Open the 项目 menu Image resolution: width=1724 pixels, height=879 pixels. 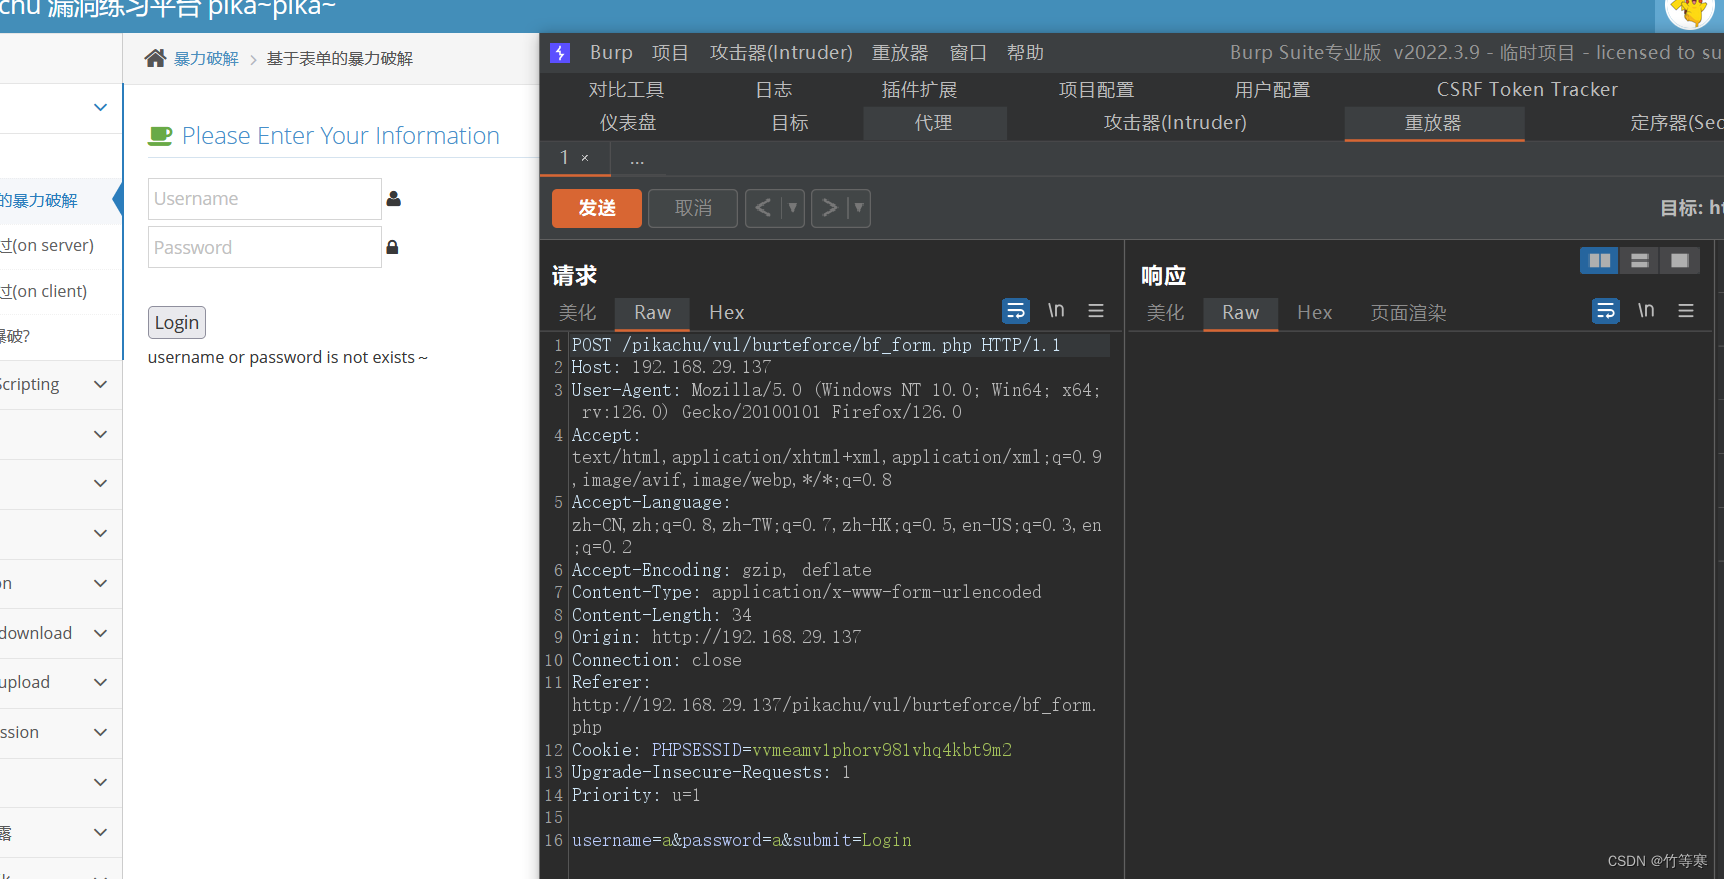tap(670, 53)
